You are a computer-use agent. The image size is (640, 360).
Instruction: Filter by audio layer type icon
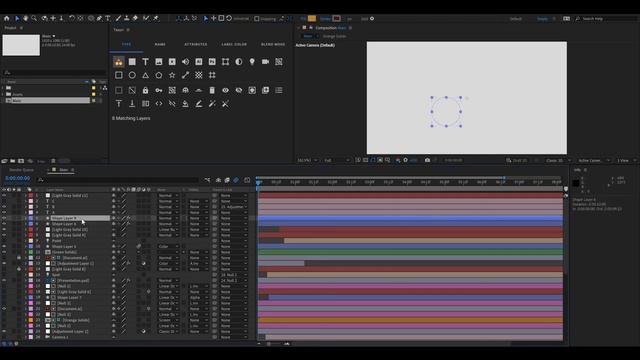click(x=185, y=62)
